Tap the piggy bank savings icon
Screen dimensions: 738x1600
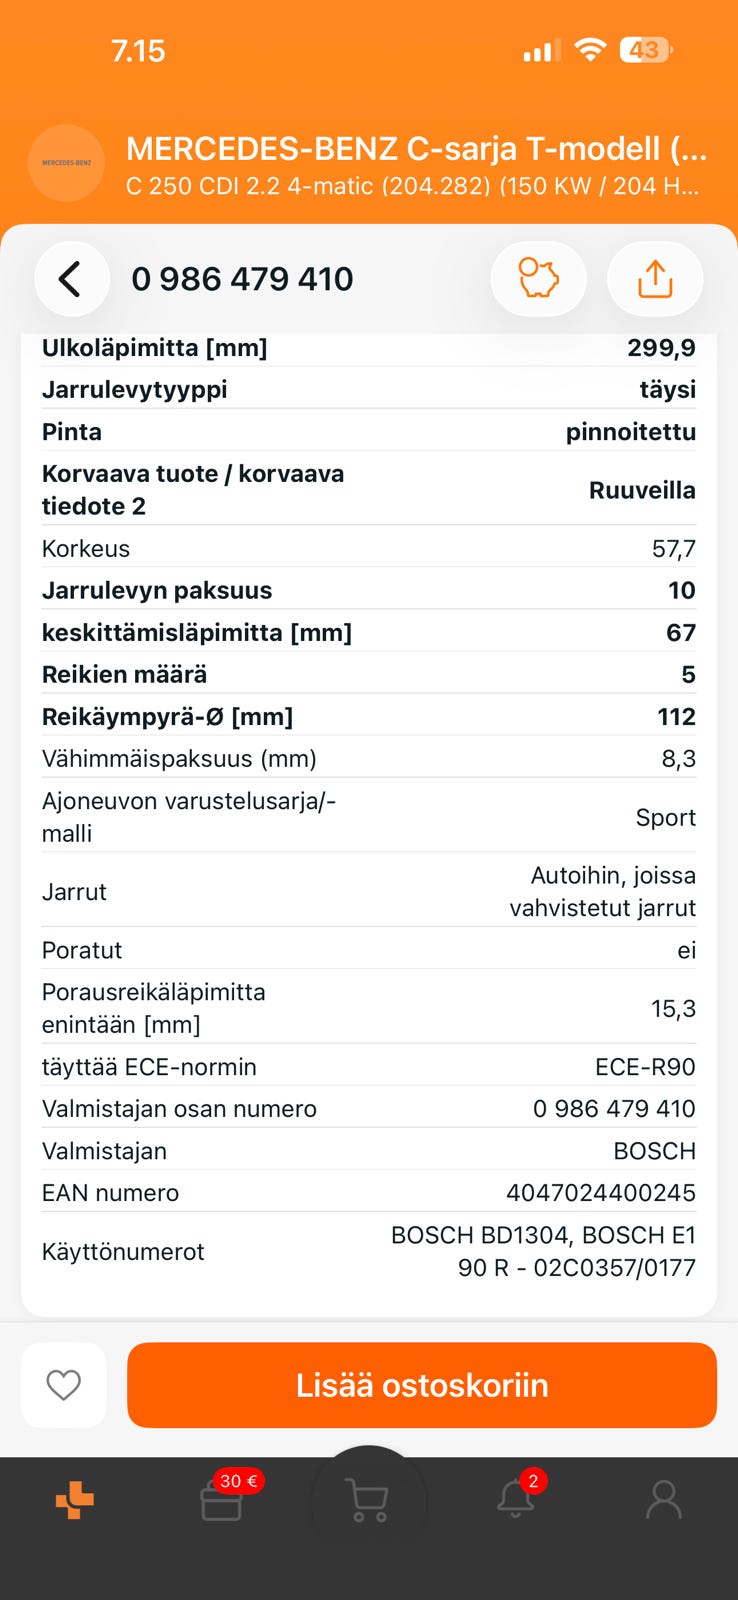point(538,279)
